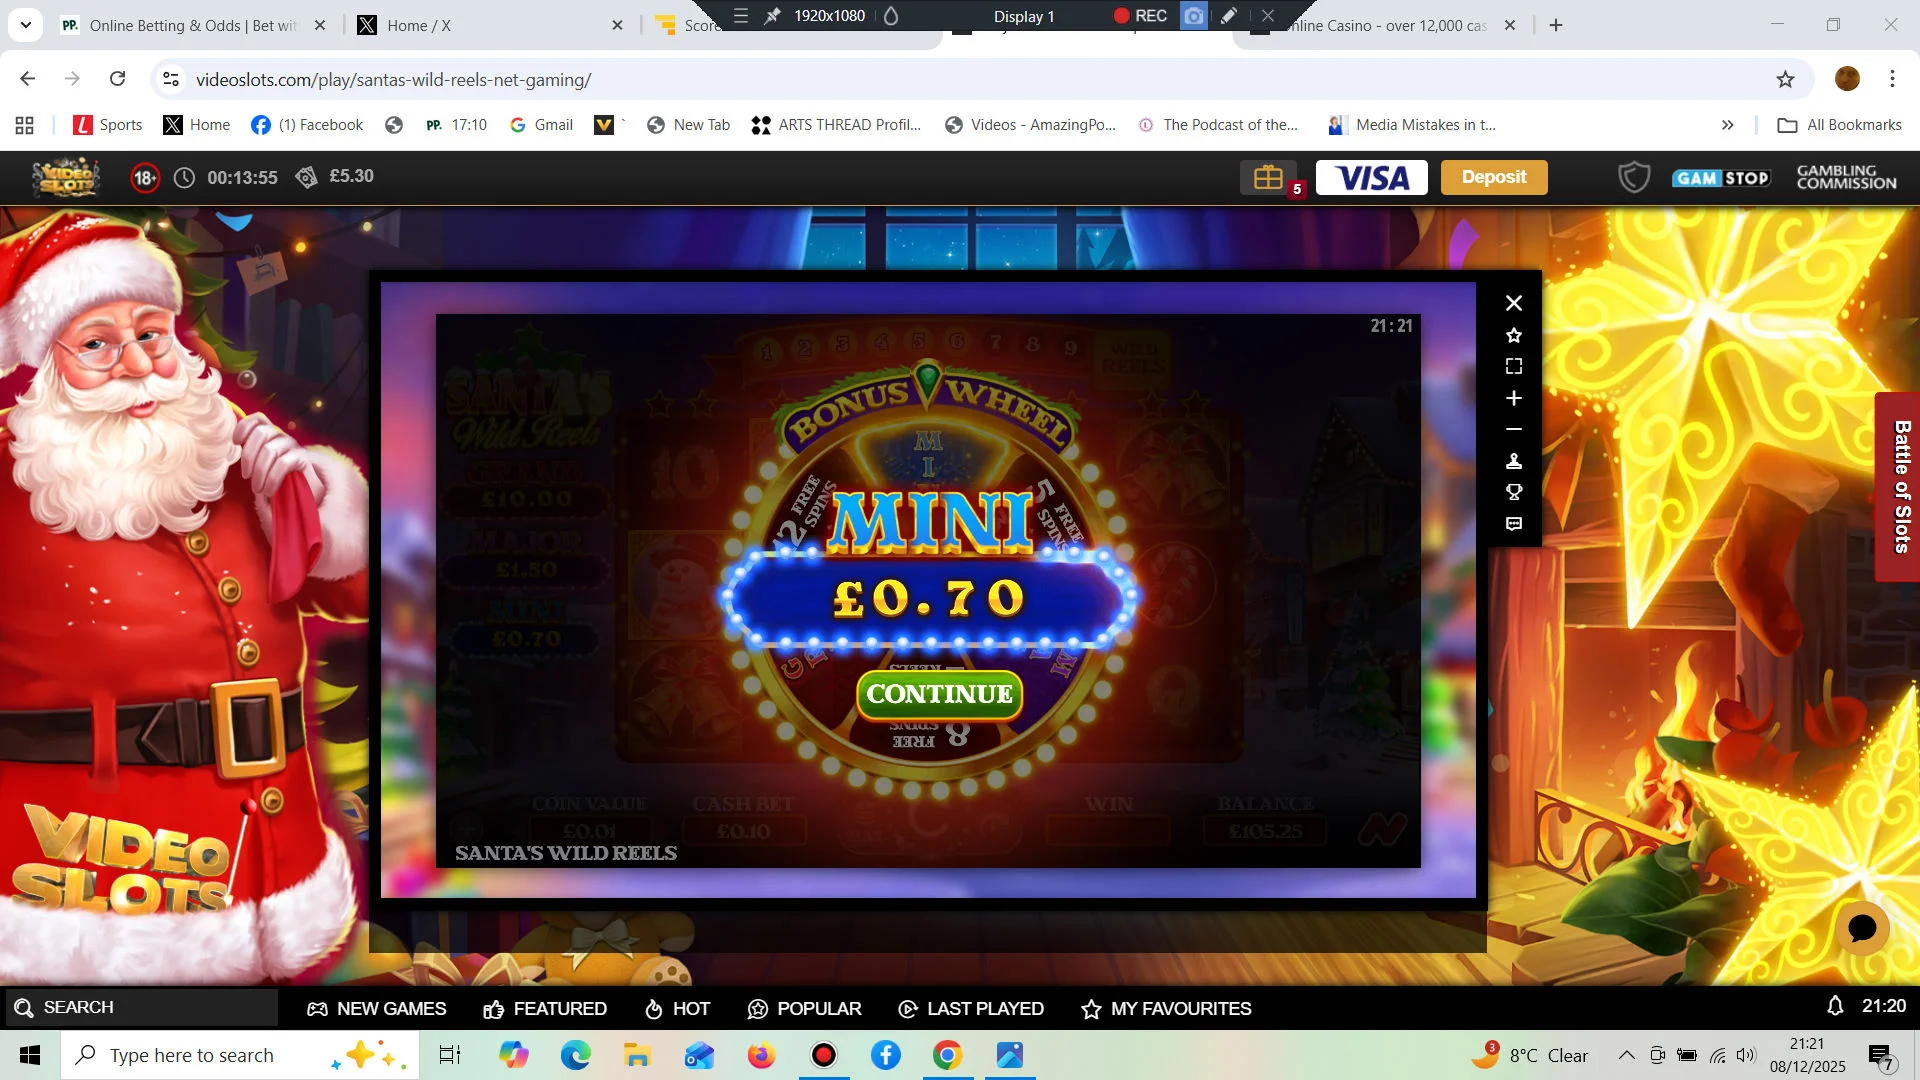Close the game overlay with X icon
The height and width of the screenshot is (1080, 1920).
tap(1514, 303)
